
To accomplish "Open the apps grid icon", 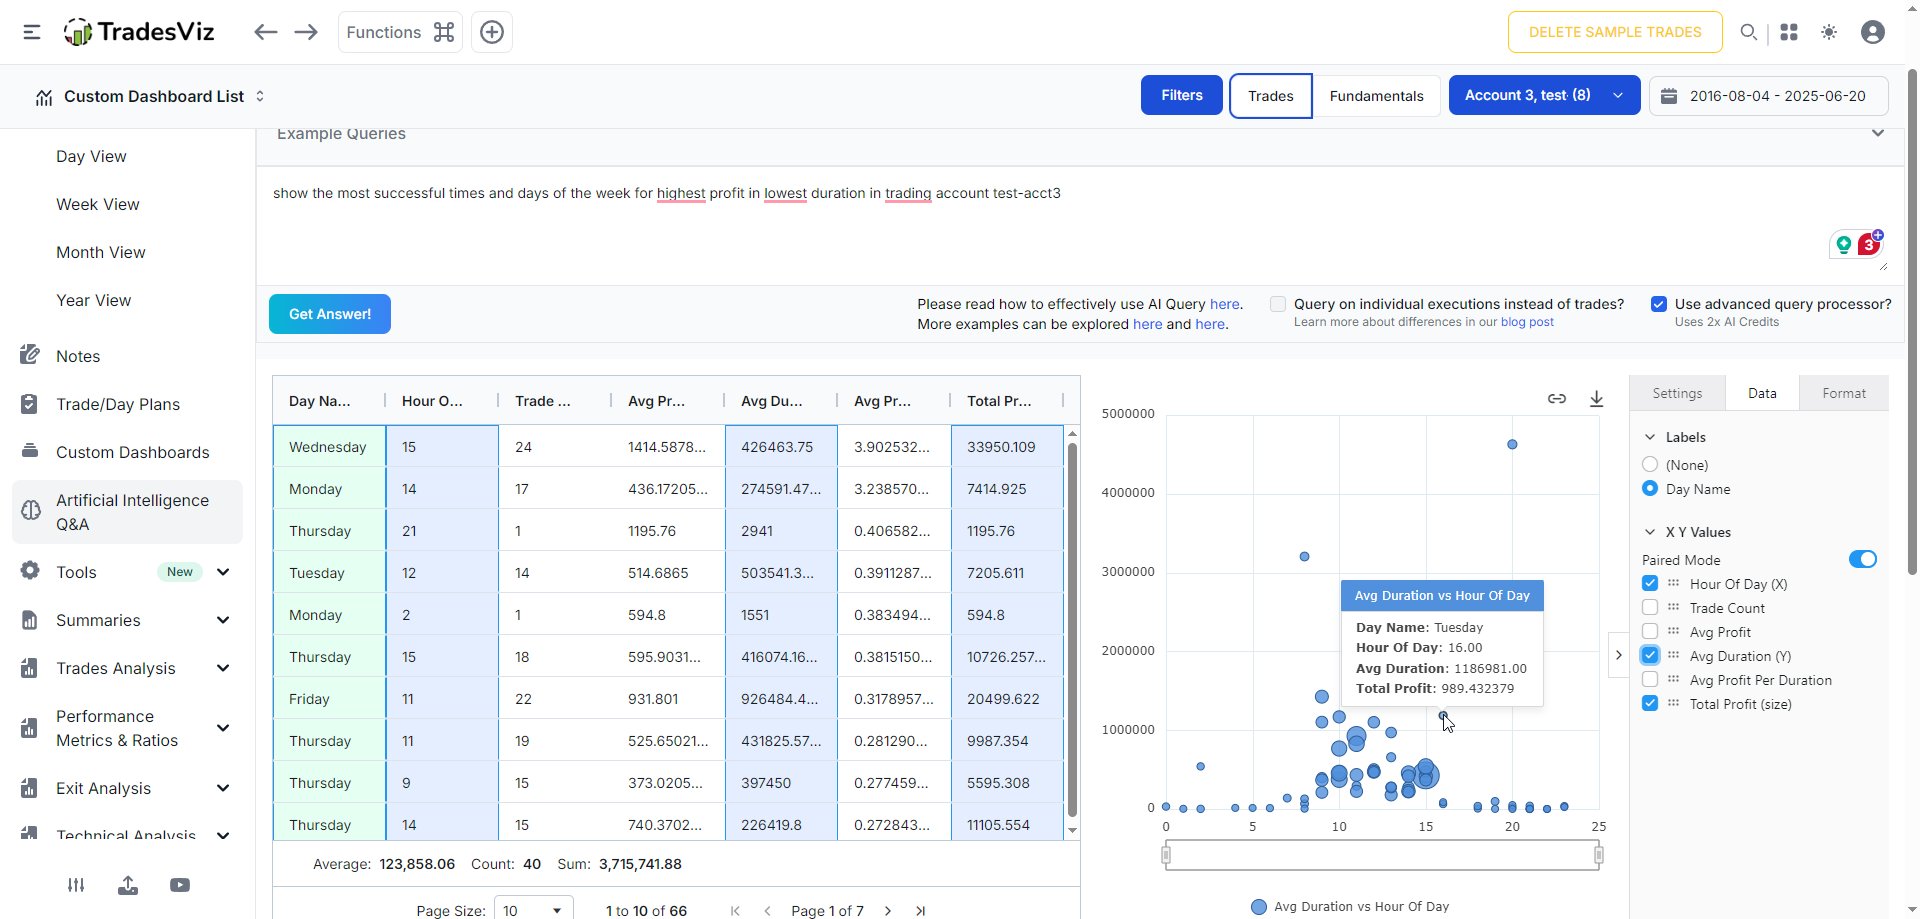I will pos(1789,32).
